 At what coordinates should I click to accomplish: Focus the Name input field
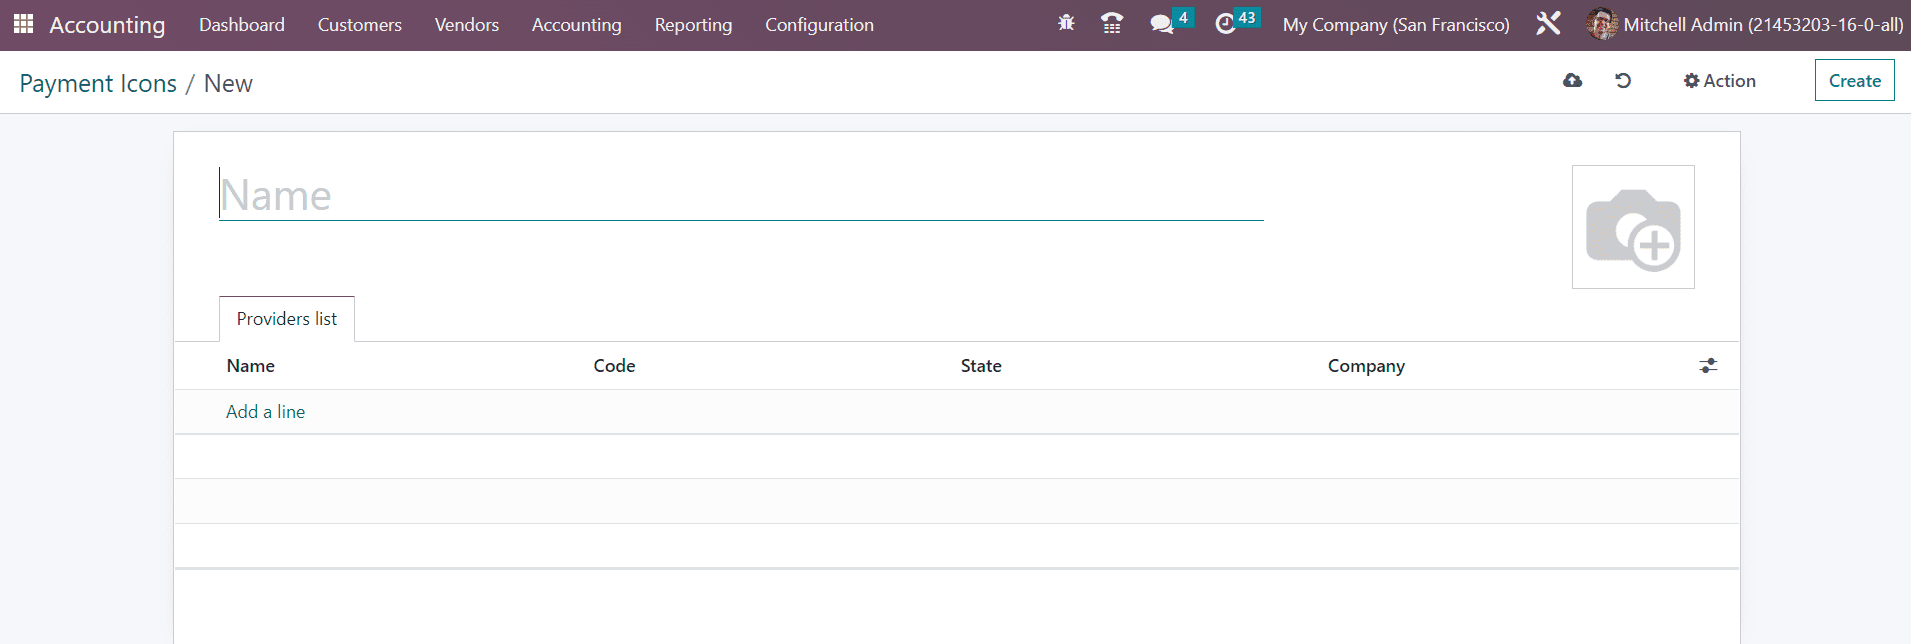pyautogui.click(x=741, y=195)
